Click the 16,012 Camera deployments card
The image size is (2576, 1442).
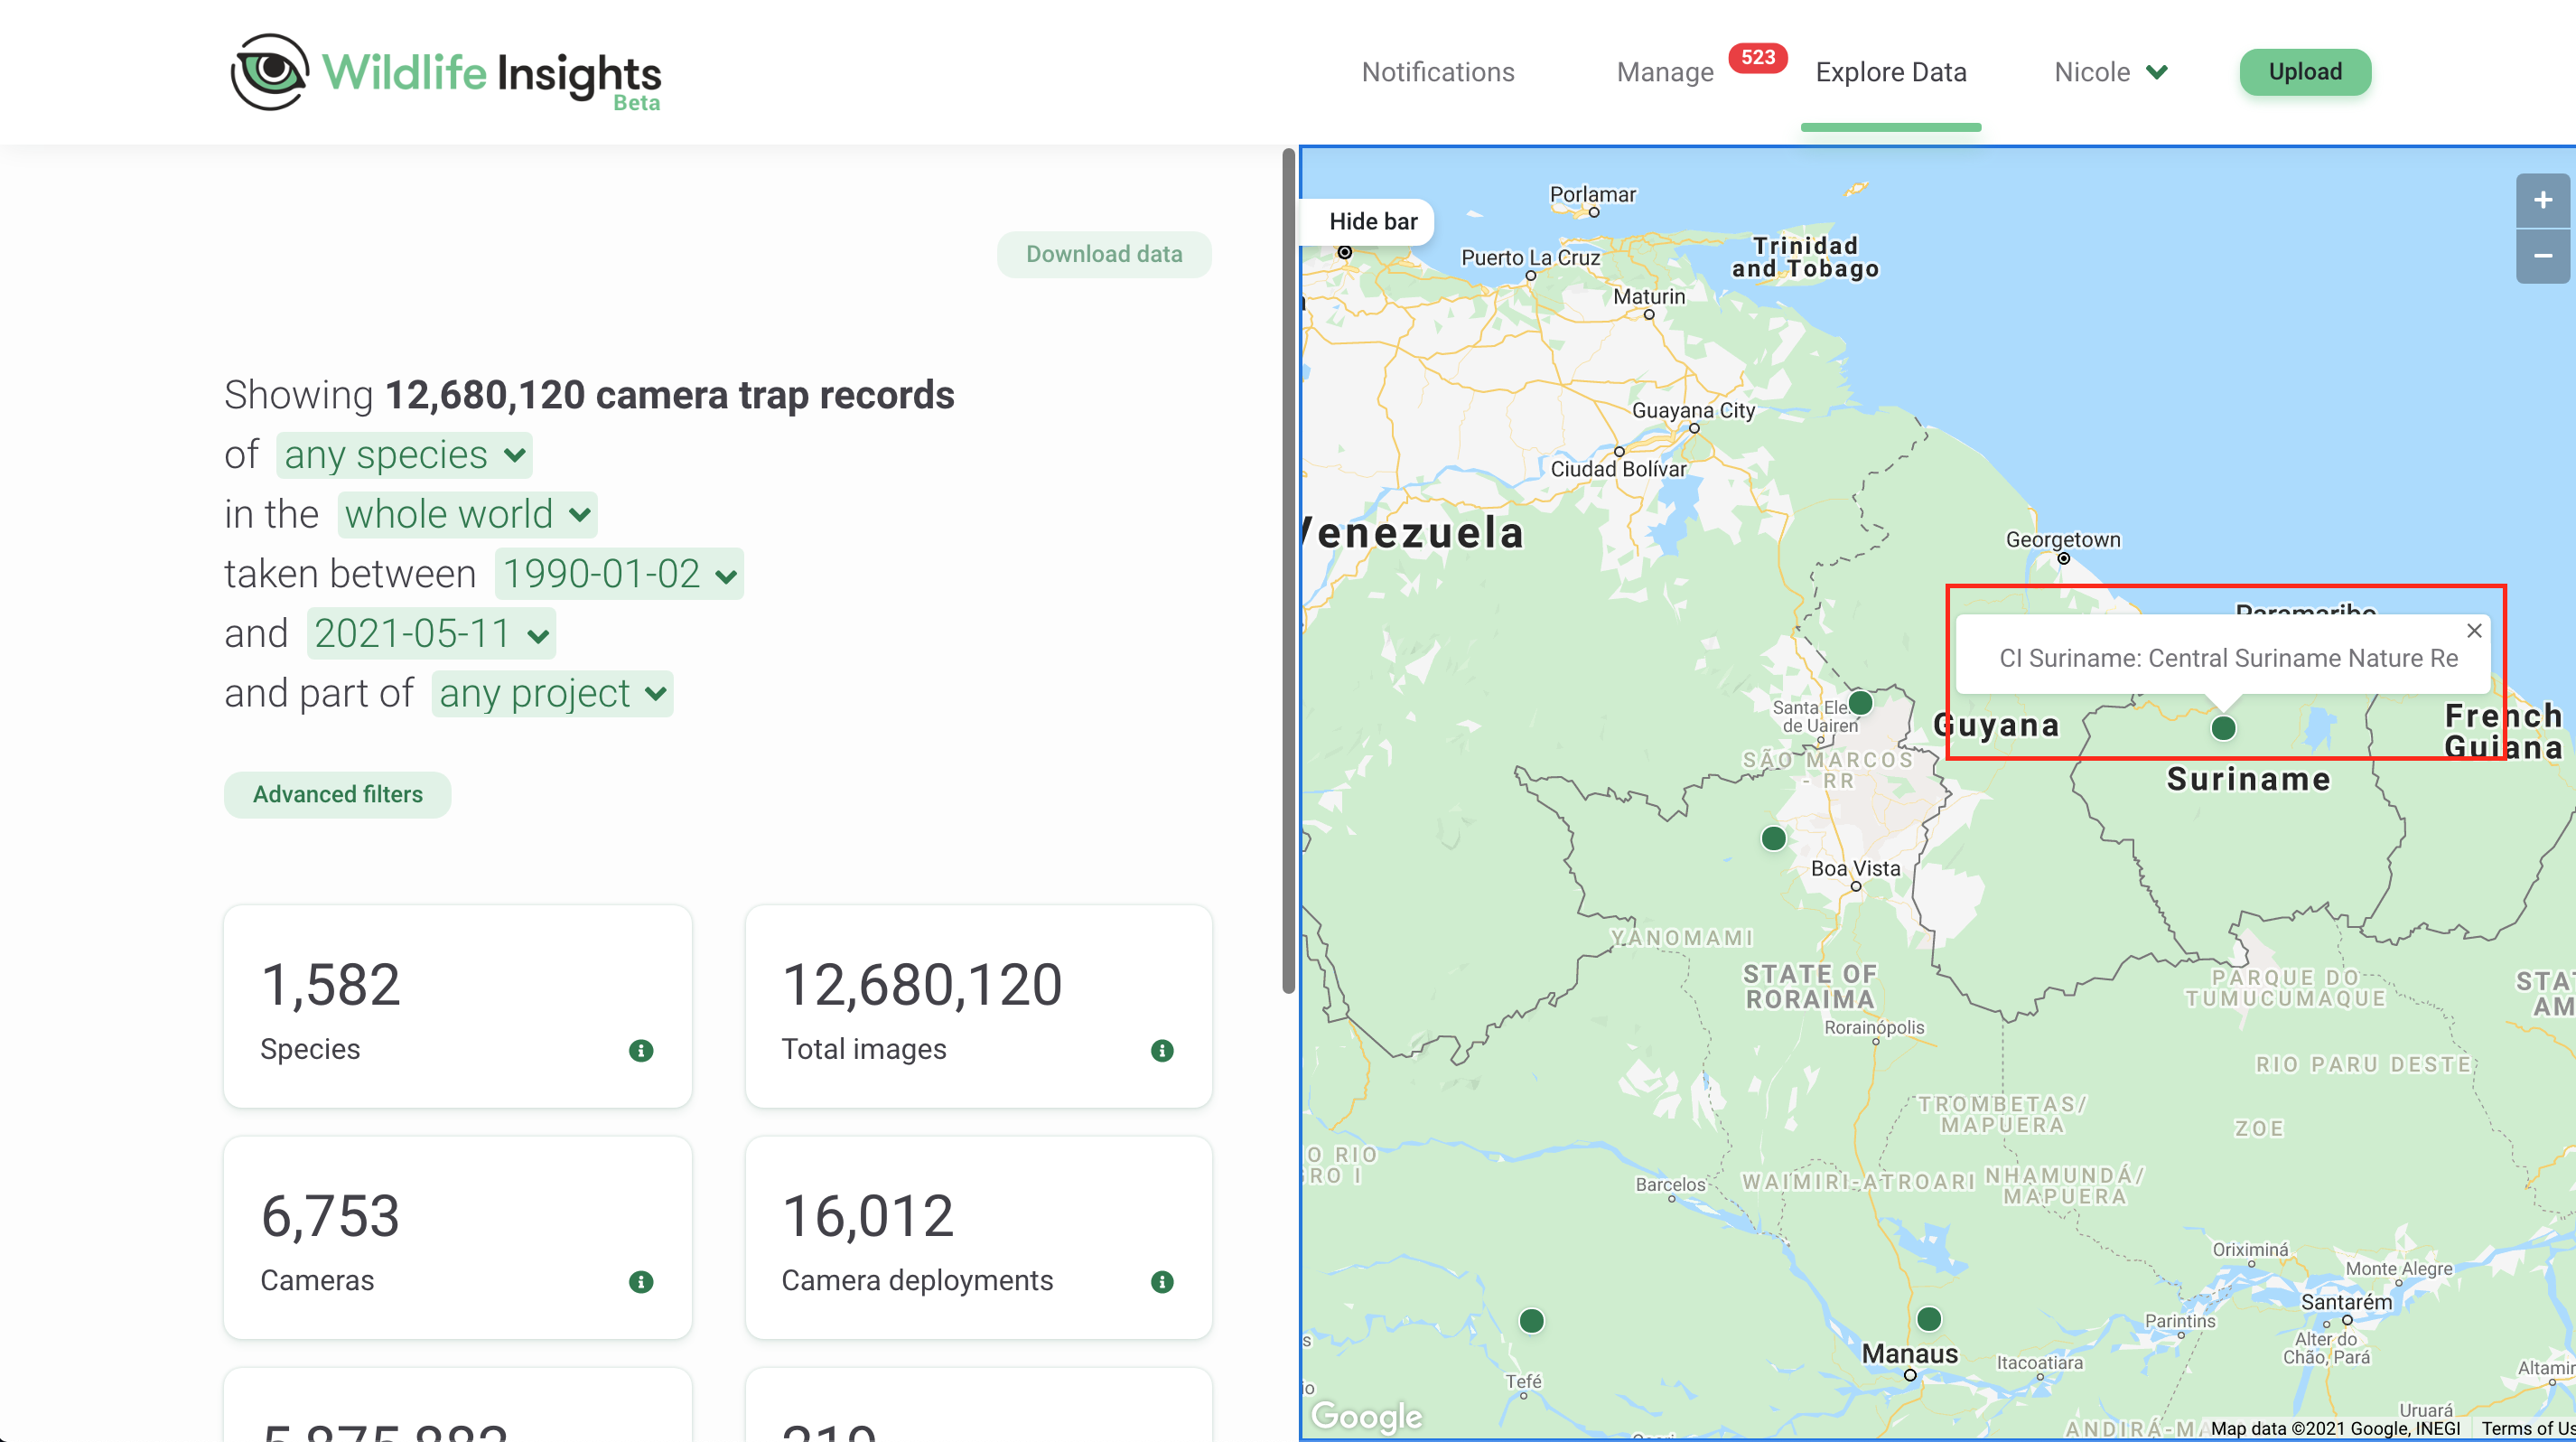(979, 1238)
